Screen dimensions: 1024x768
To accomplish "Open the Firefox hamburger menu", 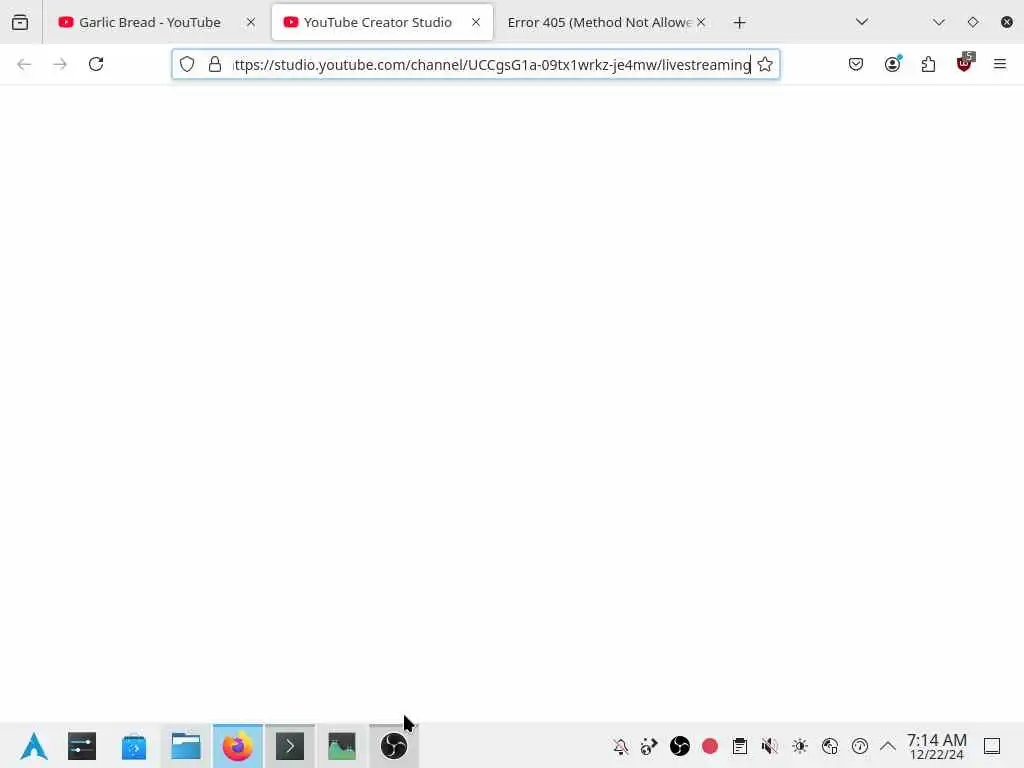I will [1000, 64].
